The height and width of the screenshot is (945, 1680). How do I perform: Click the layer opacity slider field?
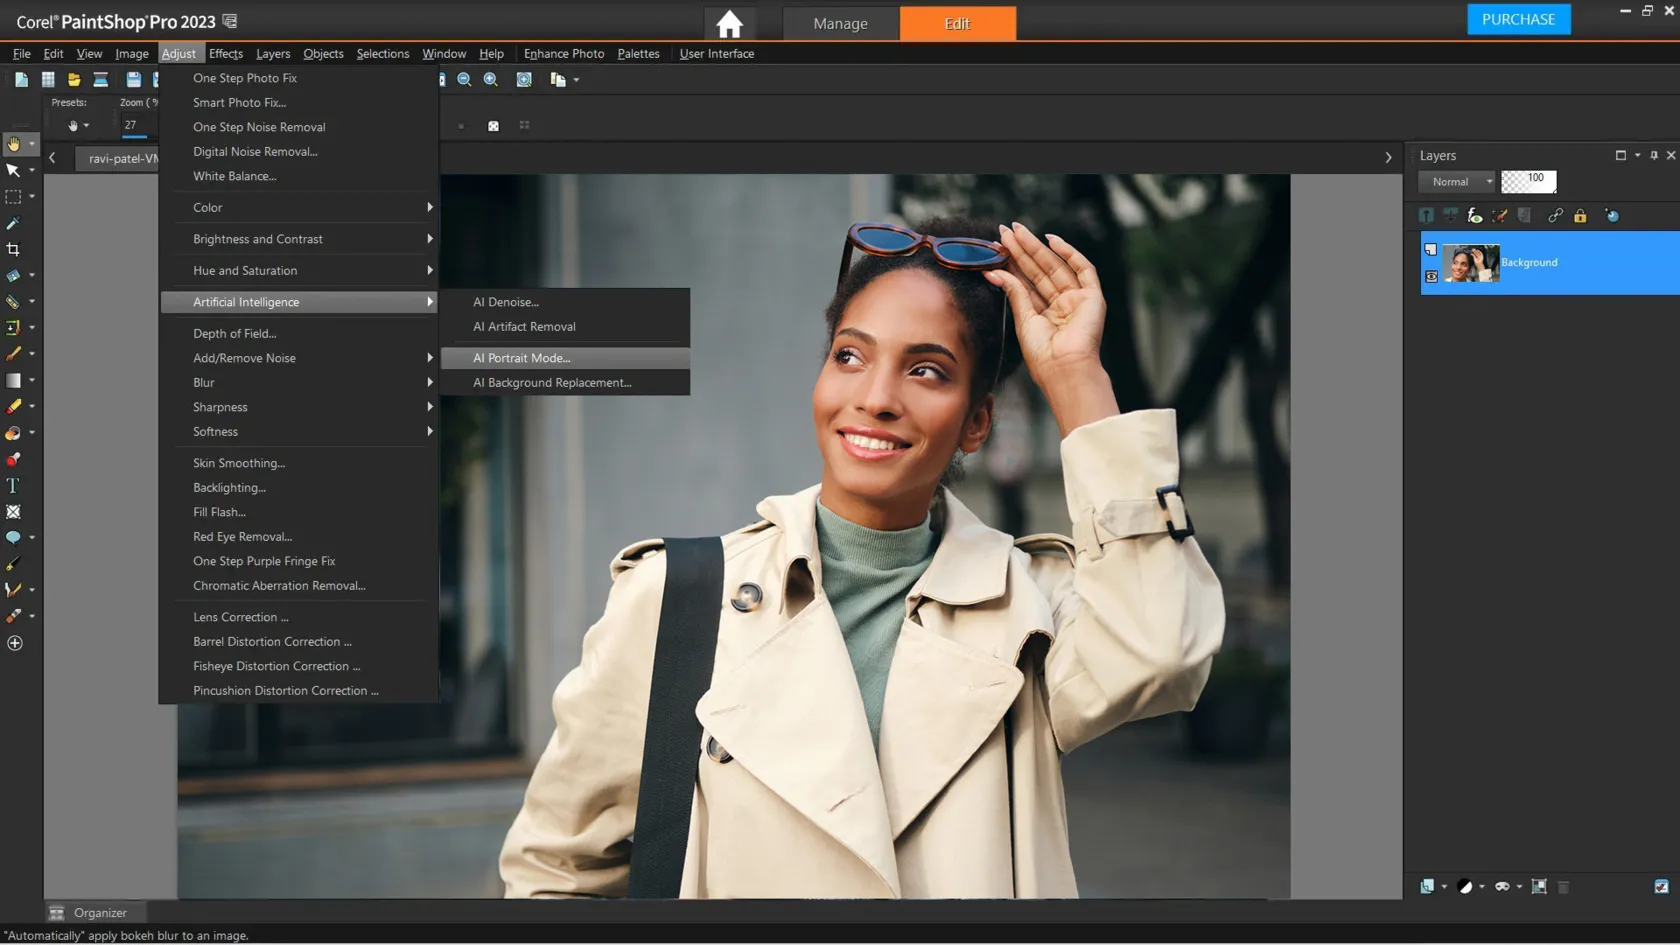[1528, 181]
